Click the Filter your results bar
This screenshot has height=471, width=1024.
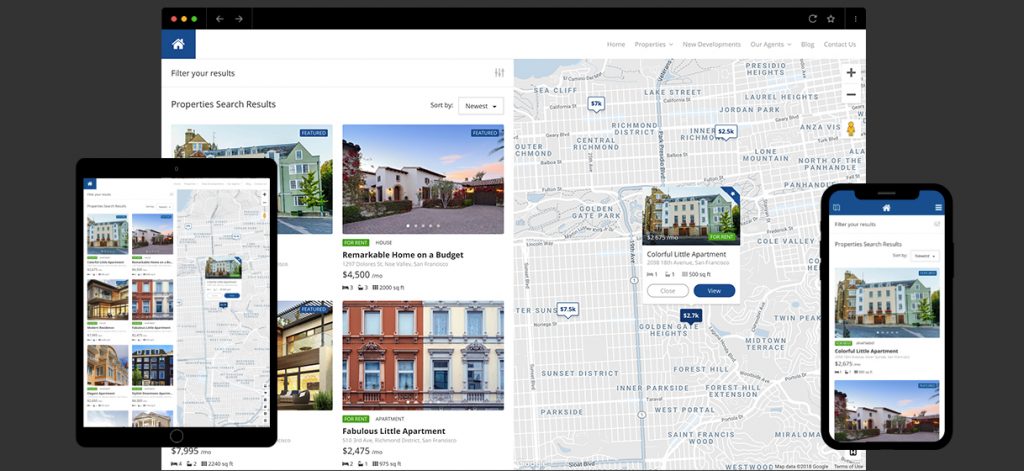[x=337, y=73]
